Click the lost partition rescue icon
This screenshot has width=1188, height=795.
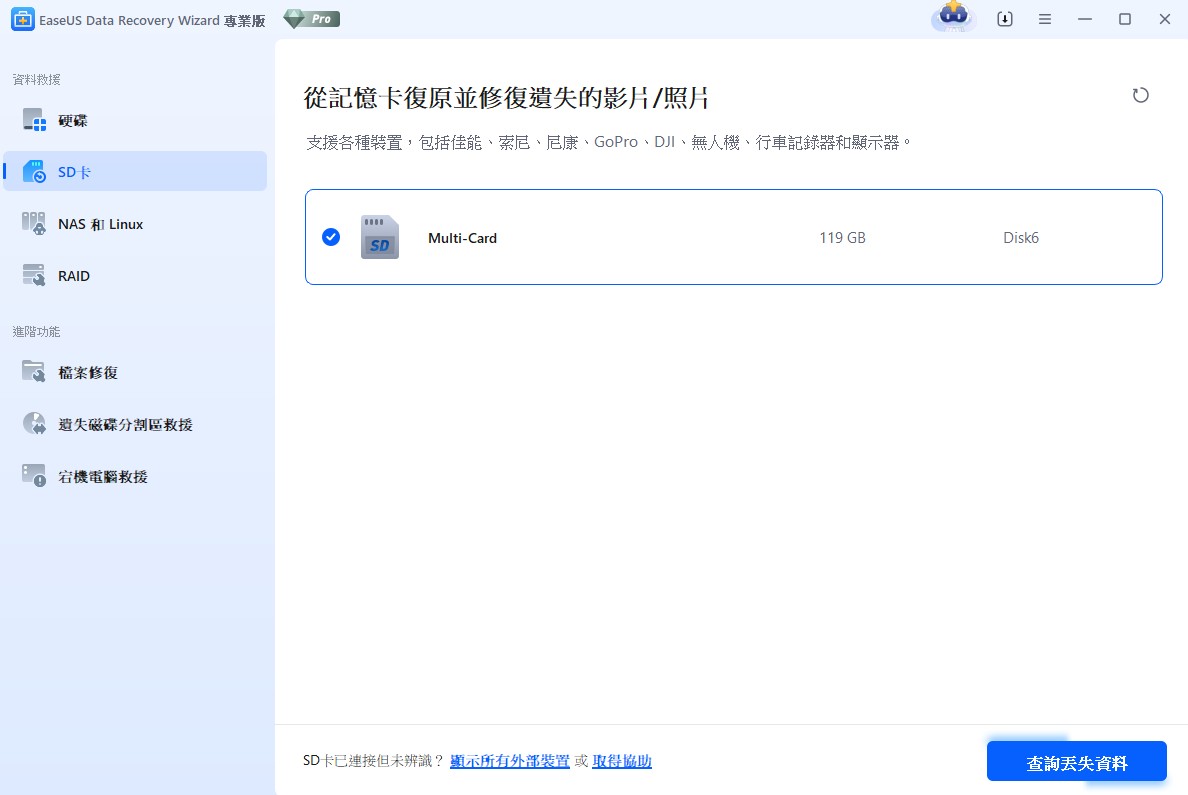click(34, 424)
